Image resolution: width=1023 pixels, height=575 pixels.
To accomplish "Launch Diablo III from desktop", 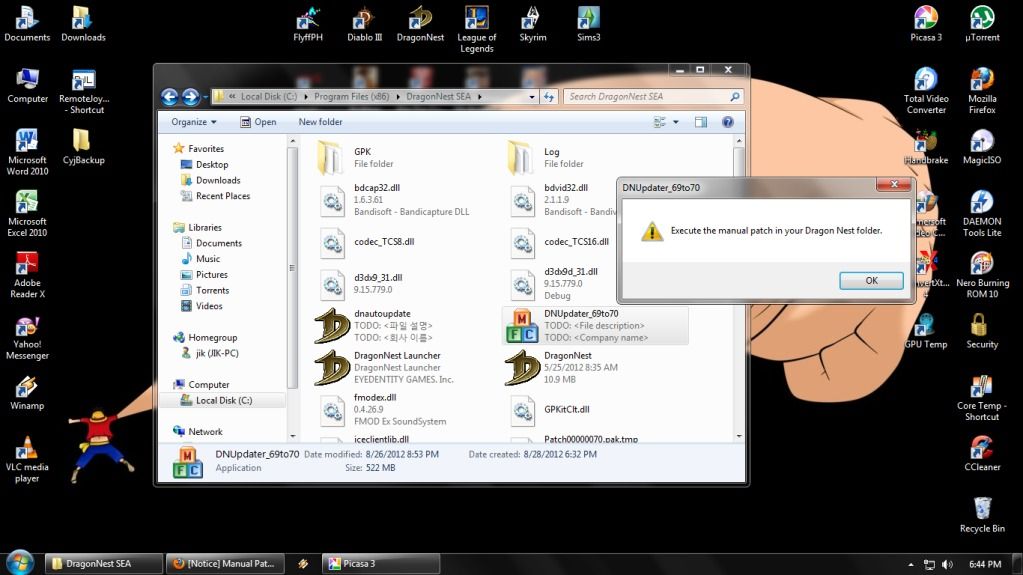I will pyautogui.click(x=364, y=24).
